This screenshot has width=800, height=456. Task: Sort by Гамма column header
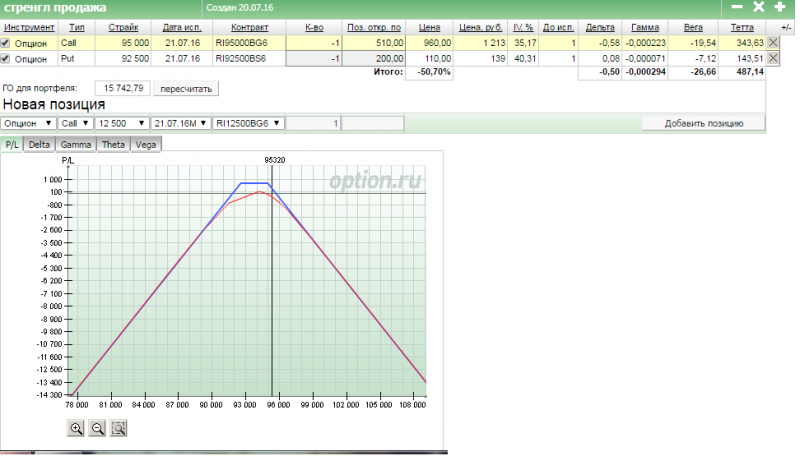tap(645, 28)
